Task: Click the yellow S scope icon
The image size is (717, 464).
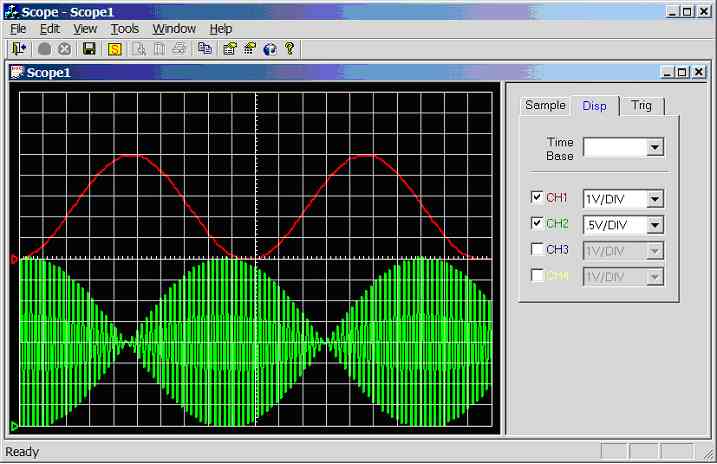Action: 114,48
